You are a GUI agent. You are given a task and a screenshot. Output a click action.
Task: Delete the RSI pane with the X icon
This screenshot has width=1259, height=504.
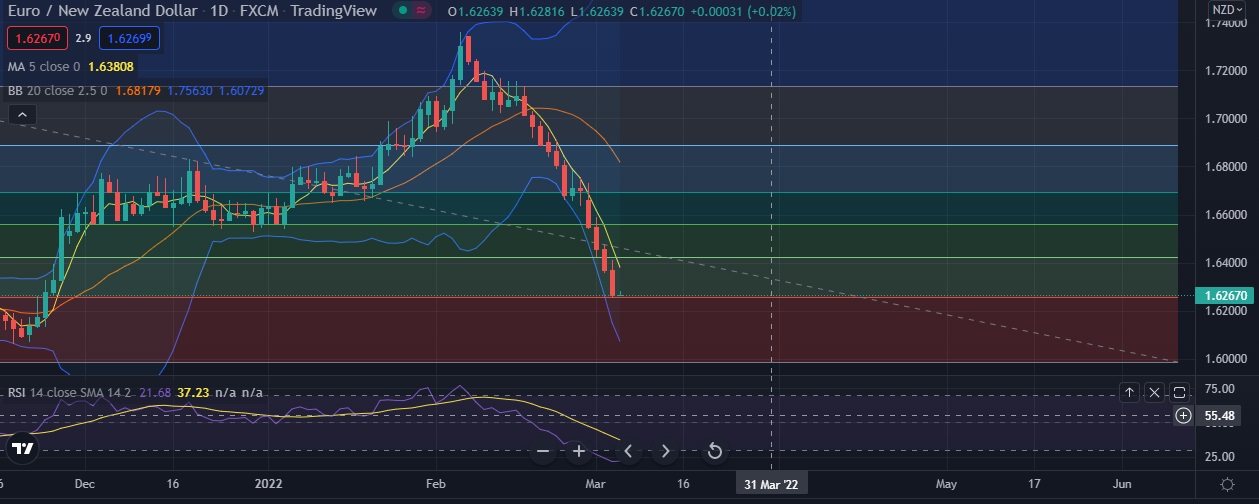pyautogui.click(x=1154, y=392)
